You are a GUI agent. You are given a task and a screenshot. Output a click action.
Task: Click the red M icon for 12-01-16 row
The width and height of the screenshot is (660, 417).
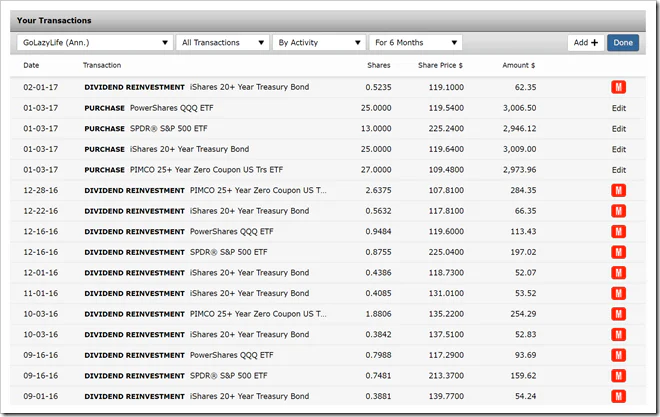618,273
